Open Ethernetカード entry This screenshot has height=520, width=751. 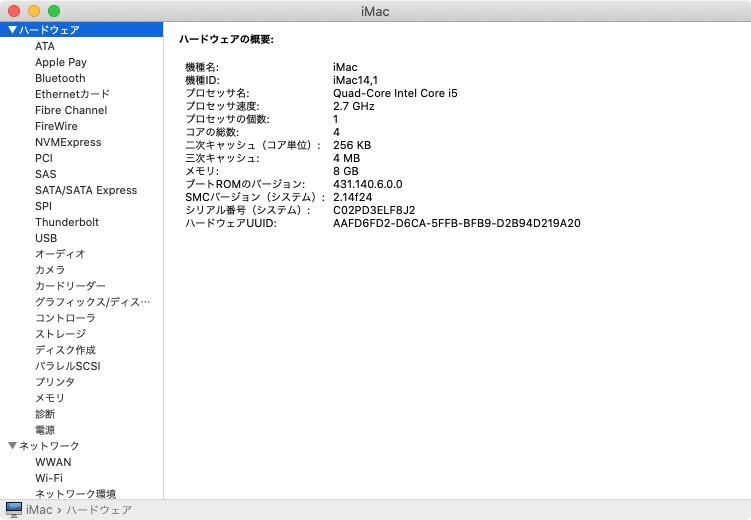(x=72, y=94)
